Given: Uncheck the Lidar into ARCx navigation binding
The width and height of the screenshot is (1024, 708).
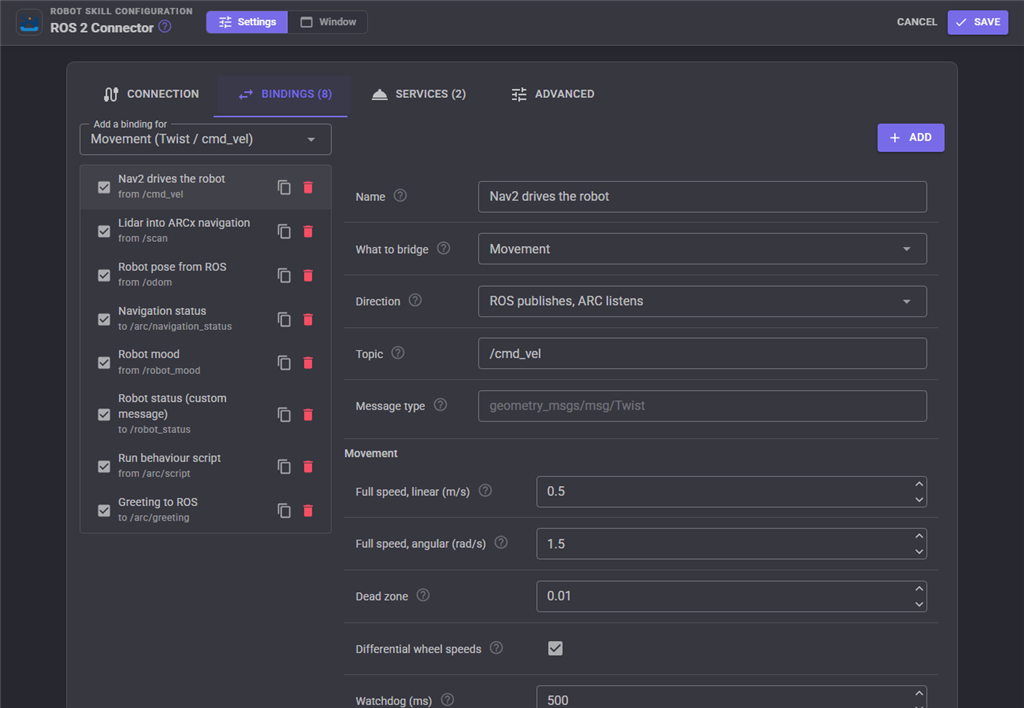Looking at the screenshot, I should (104, 231).
